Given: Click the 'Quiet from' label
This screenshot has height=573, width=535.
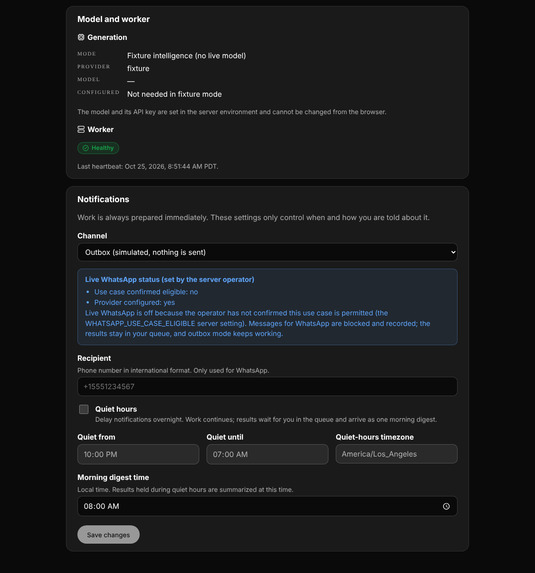Looking at the screenshot, I should [x=96, y=437].
